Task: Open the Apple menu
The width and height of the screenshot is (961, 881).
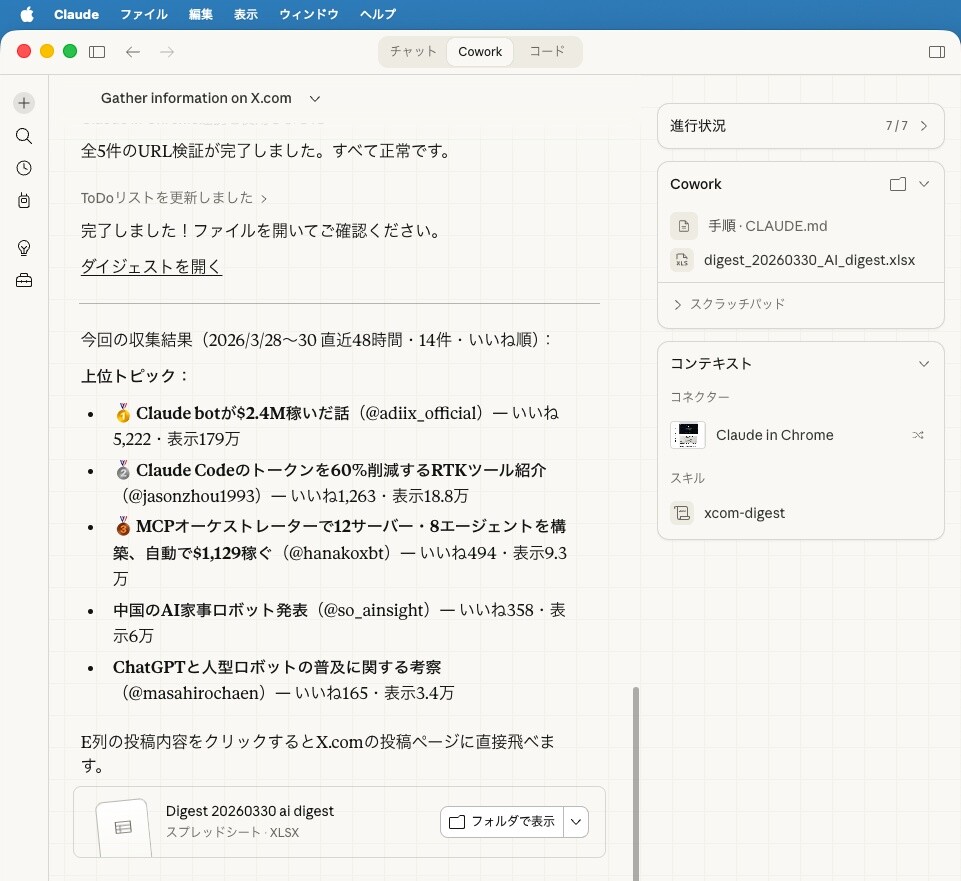Action: click(27, 14)
